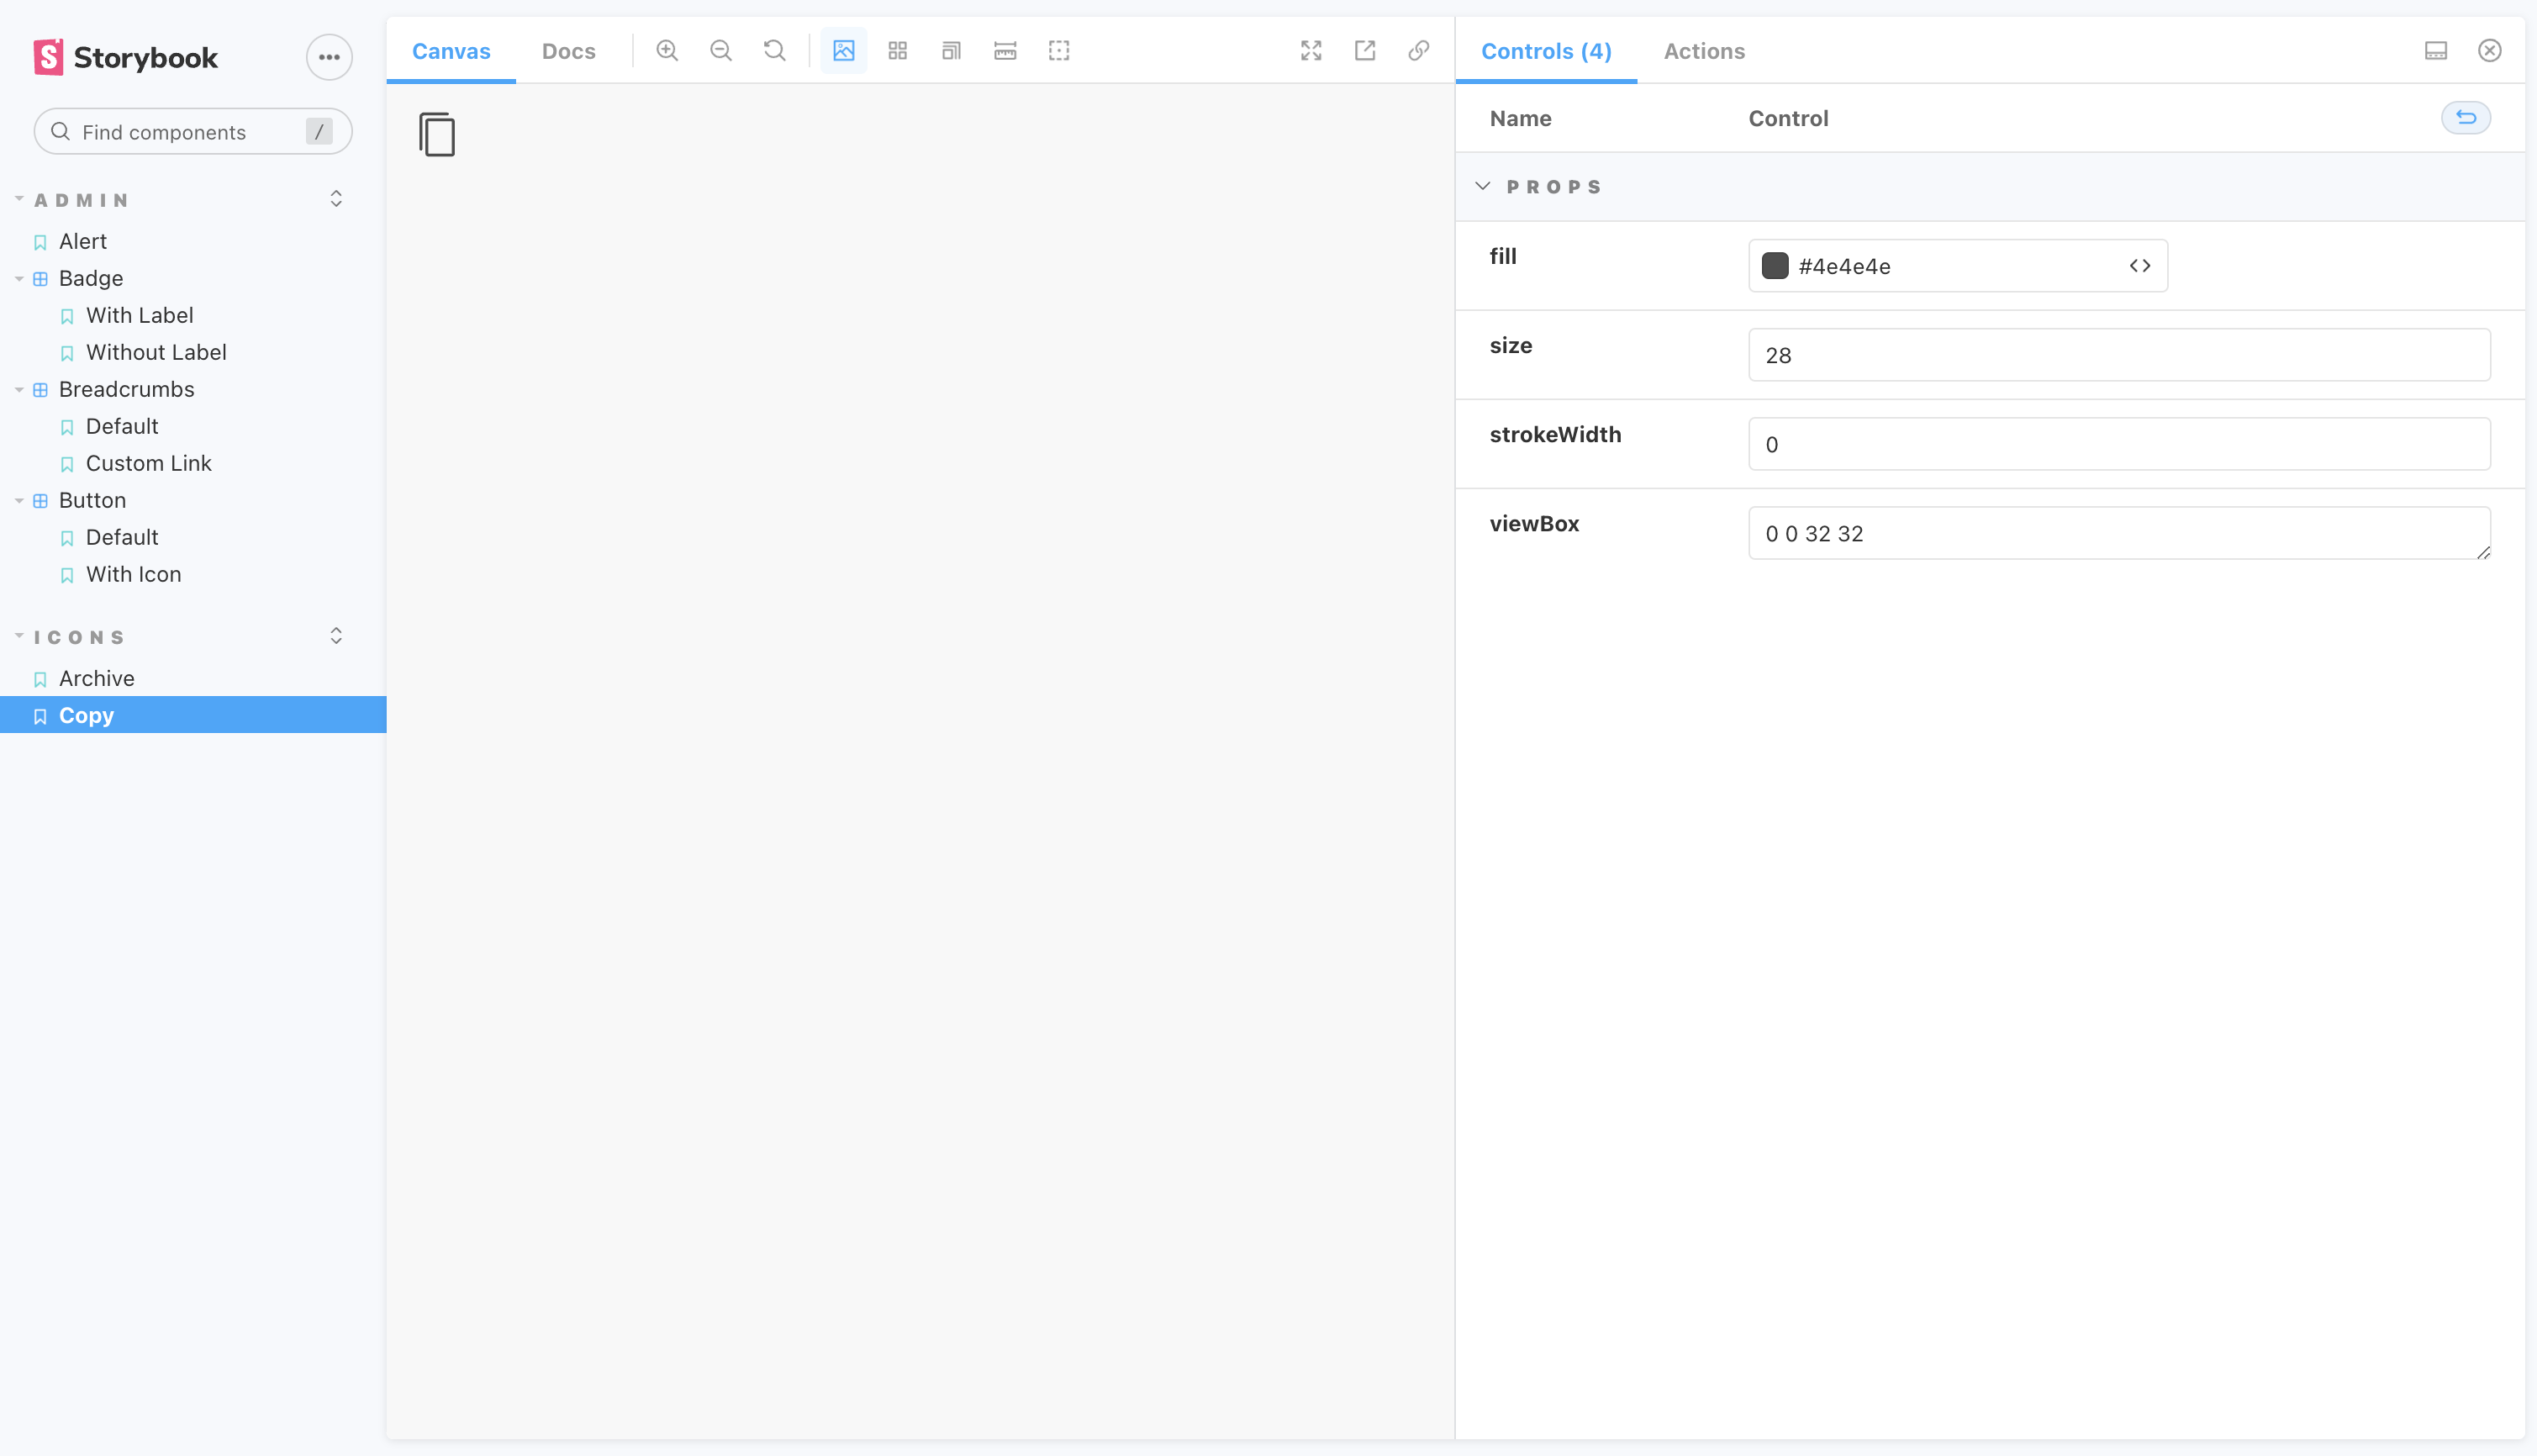Screen dimensions: 2537x1456
Task: Go full screen with the expand icon
Action: tap(1311, 50)
